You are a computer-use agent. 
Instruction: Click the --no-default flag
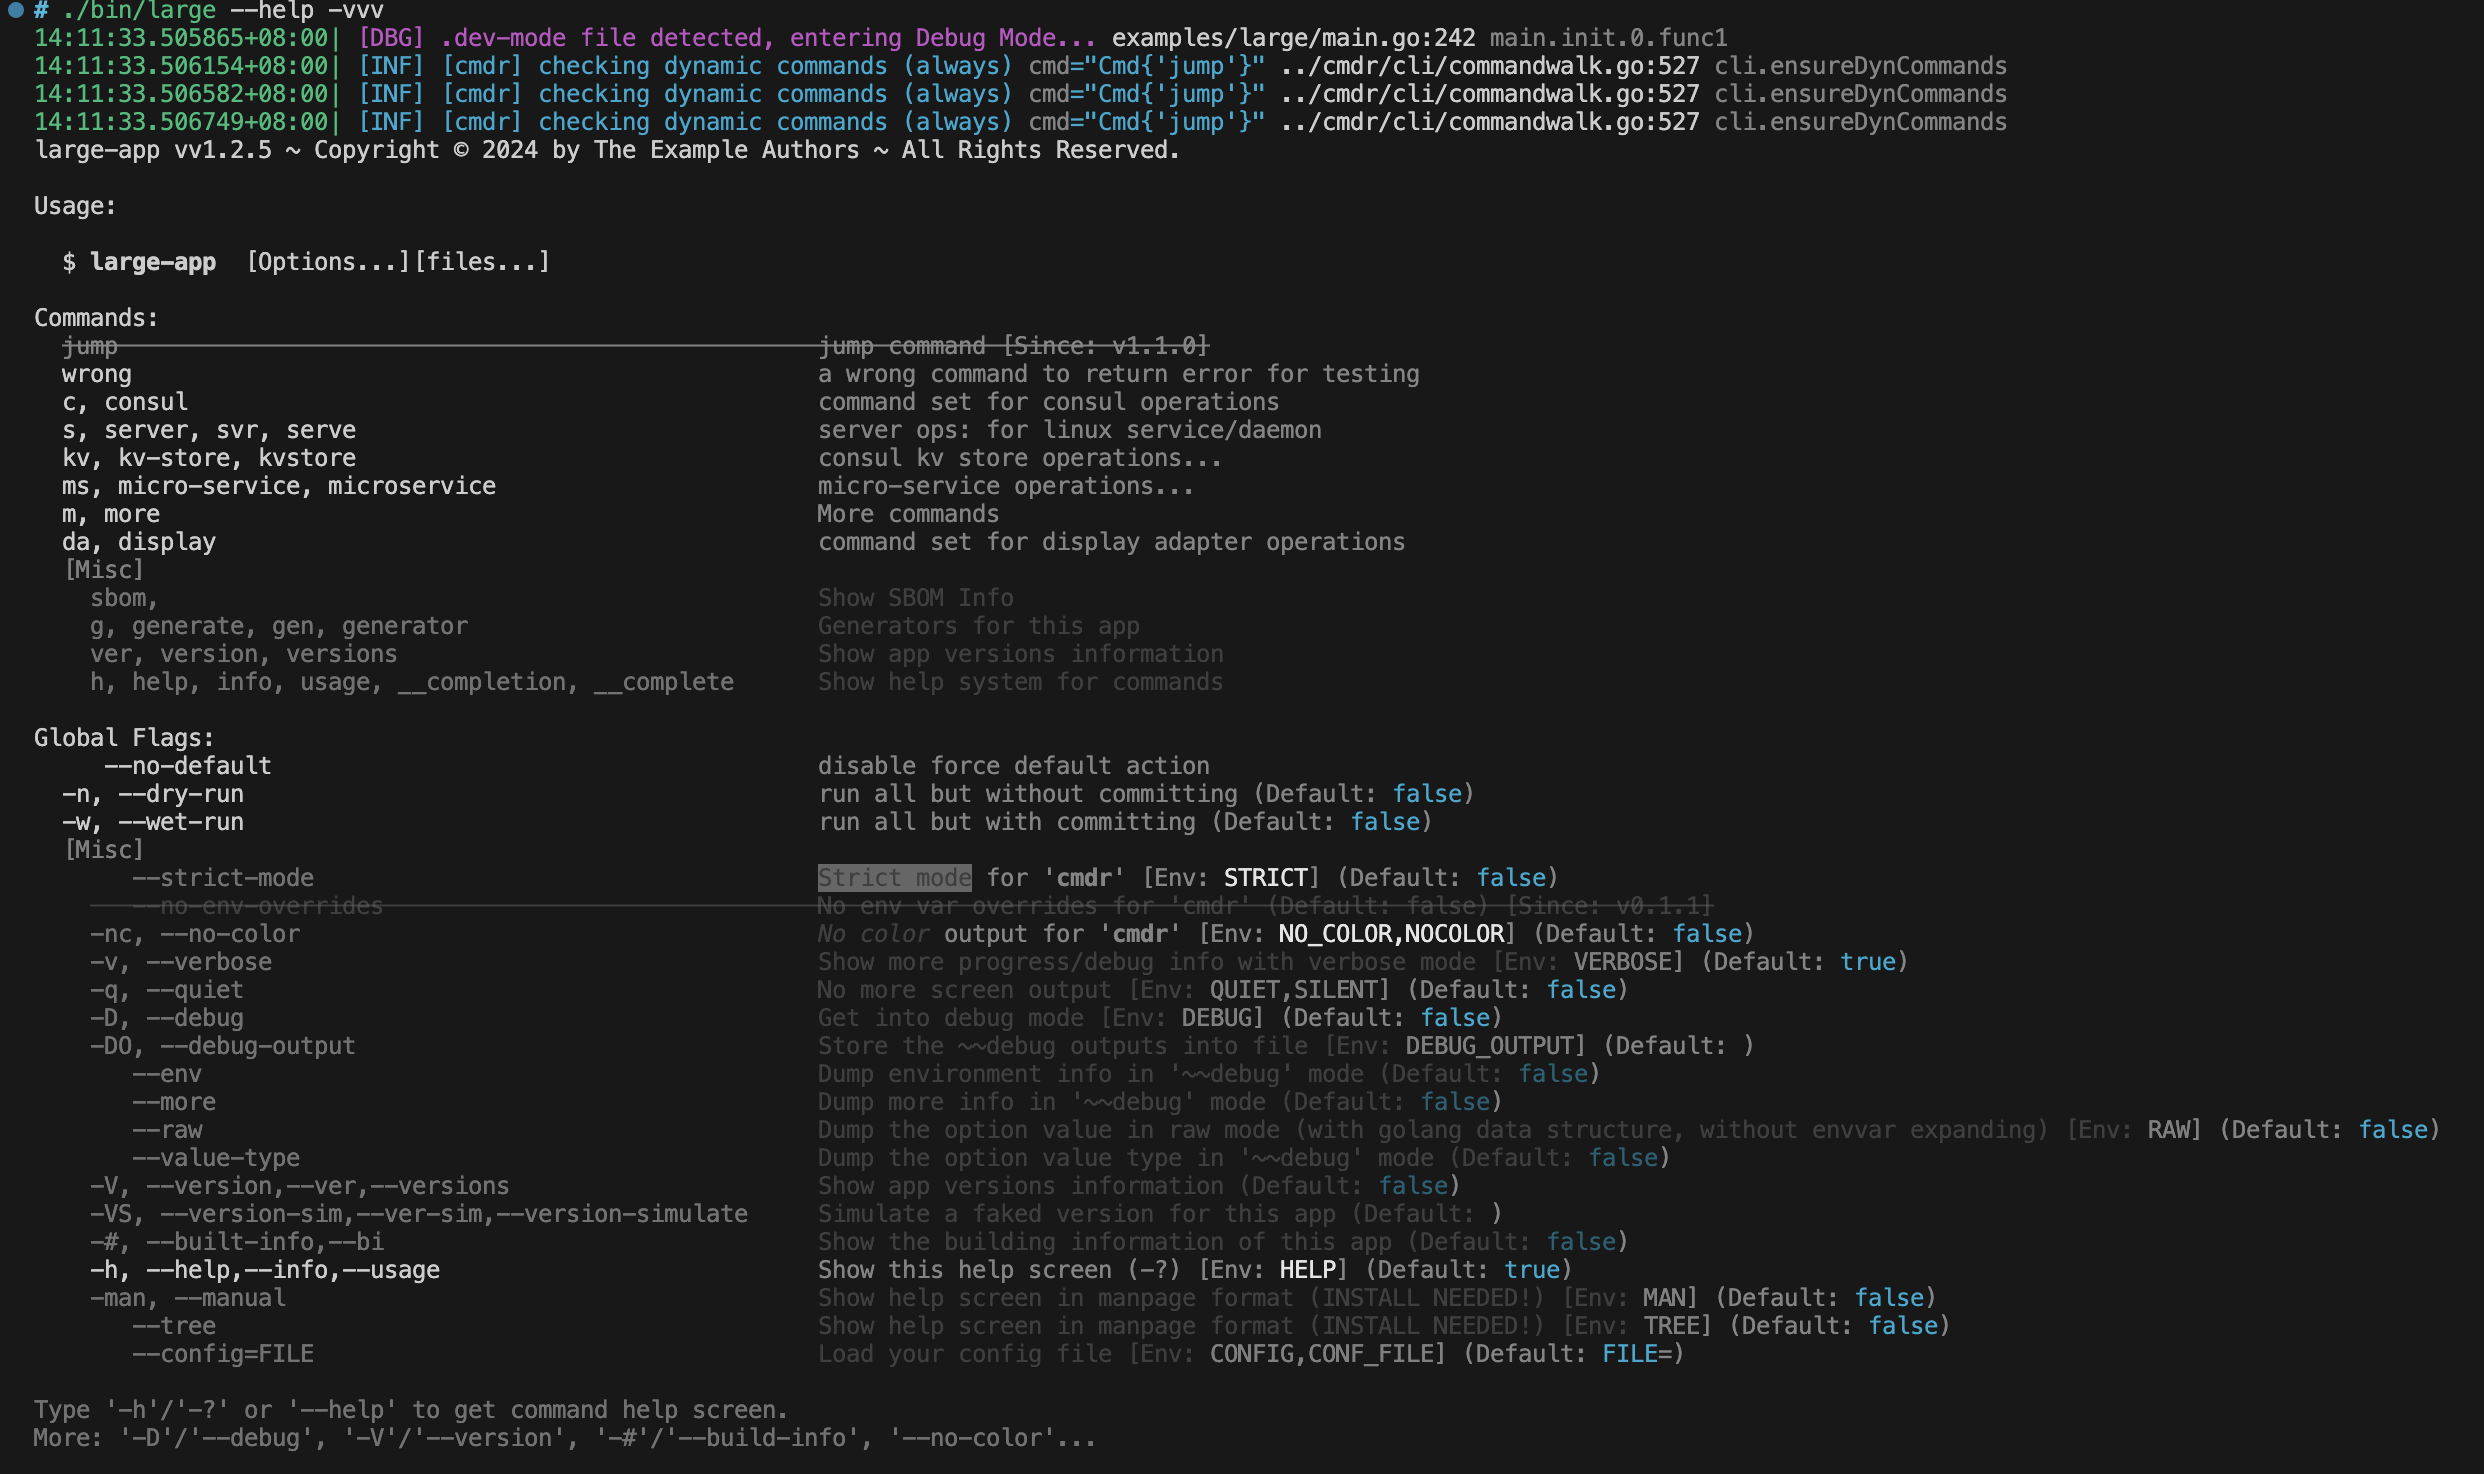187,766
